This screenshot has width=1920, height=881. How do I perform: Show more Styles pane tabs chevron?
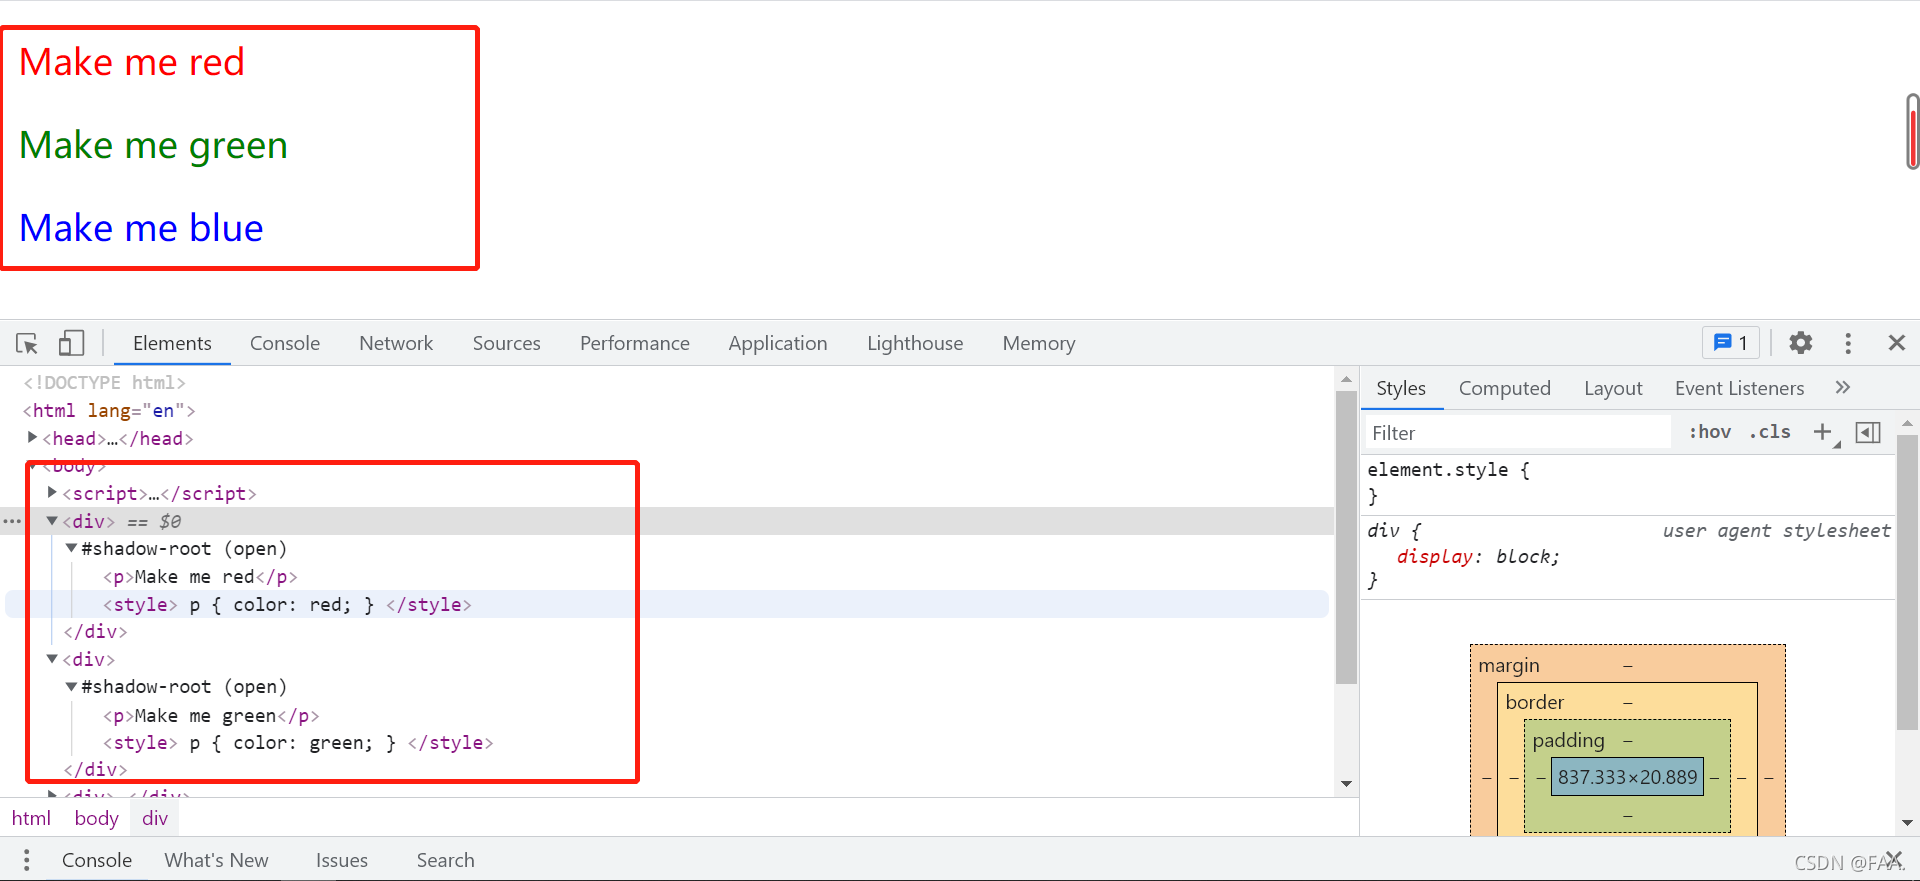coord(1843,388)
